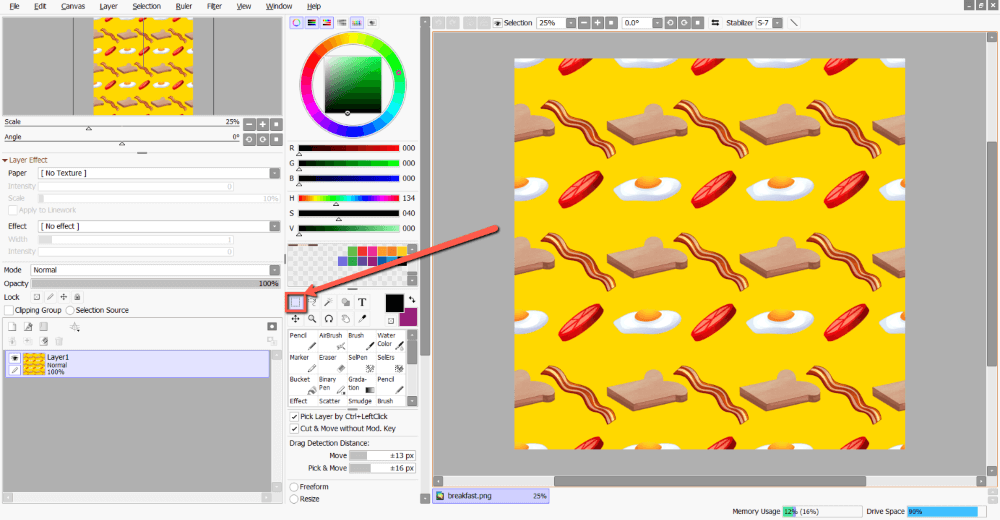Screen dimensions: 1000x520
Task: Select the Freeform transform option
Action: click(x=294, y=487)
